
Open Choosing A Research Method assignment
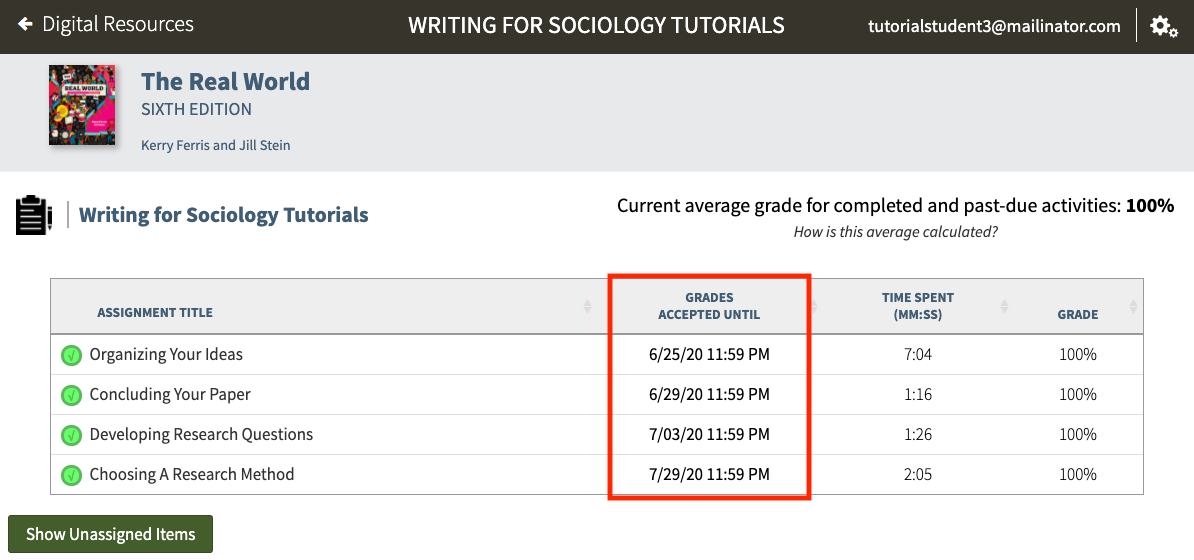pyautogui.click(x=192, y=475)
